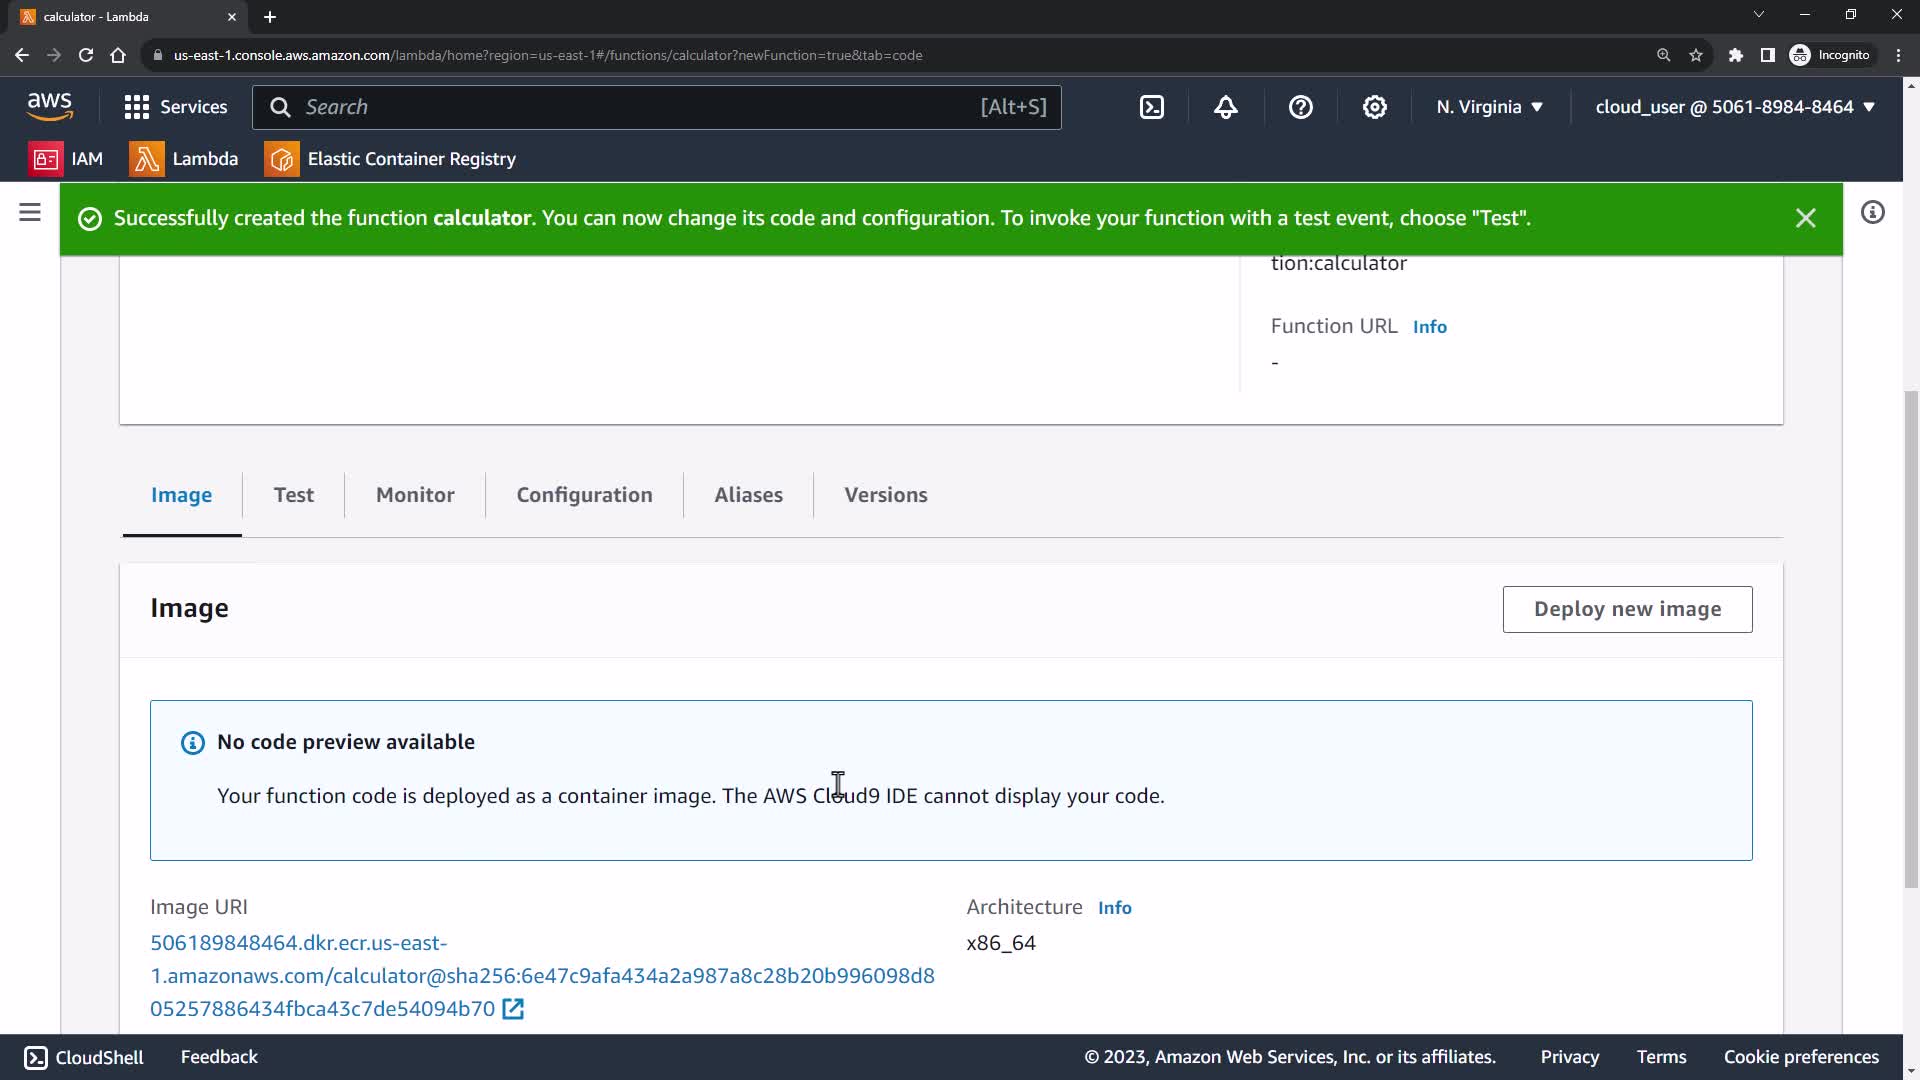Open the console settings gear icon
This screenshot has height=1080, width=1920.
coord(1375,107)
